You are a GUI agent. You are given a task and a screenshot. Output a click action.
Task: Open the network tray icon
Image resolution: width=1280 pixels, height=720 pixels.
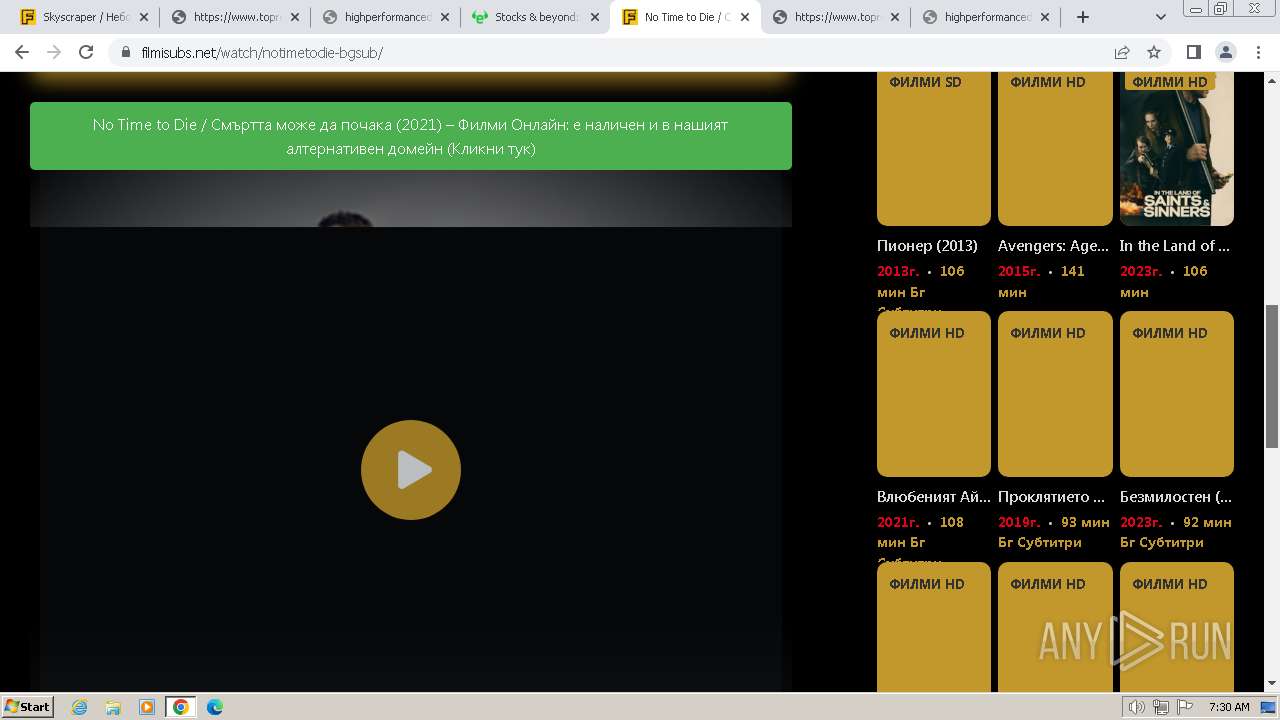[x=1161, y=707]
